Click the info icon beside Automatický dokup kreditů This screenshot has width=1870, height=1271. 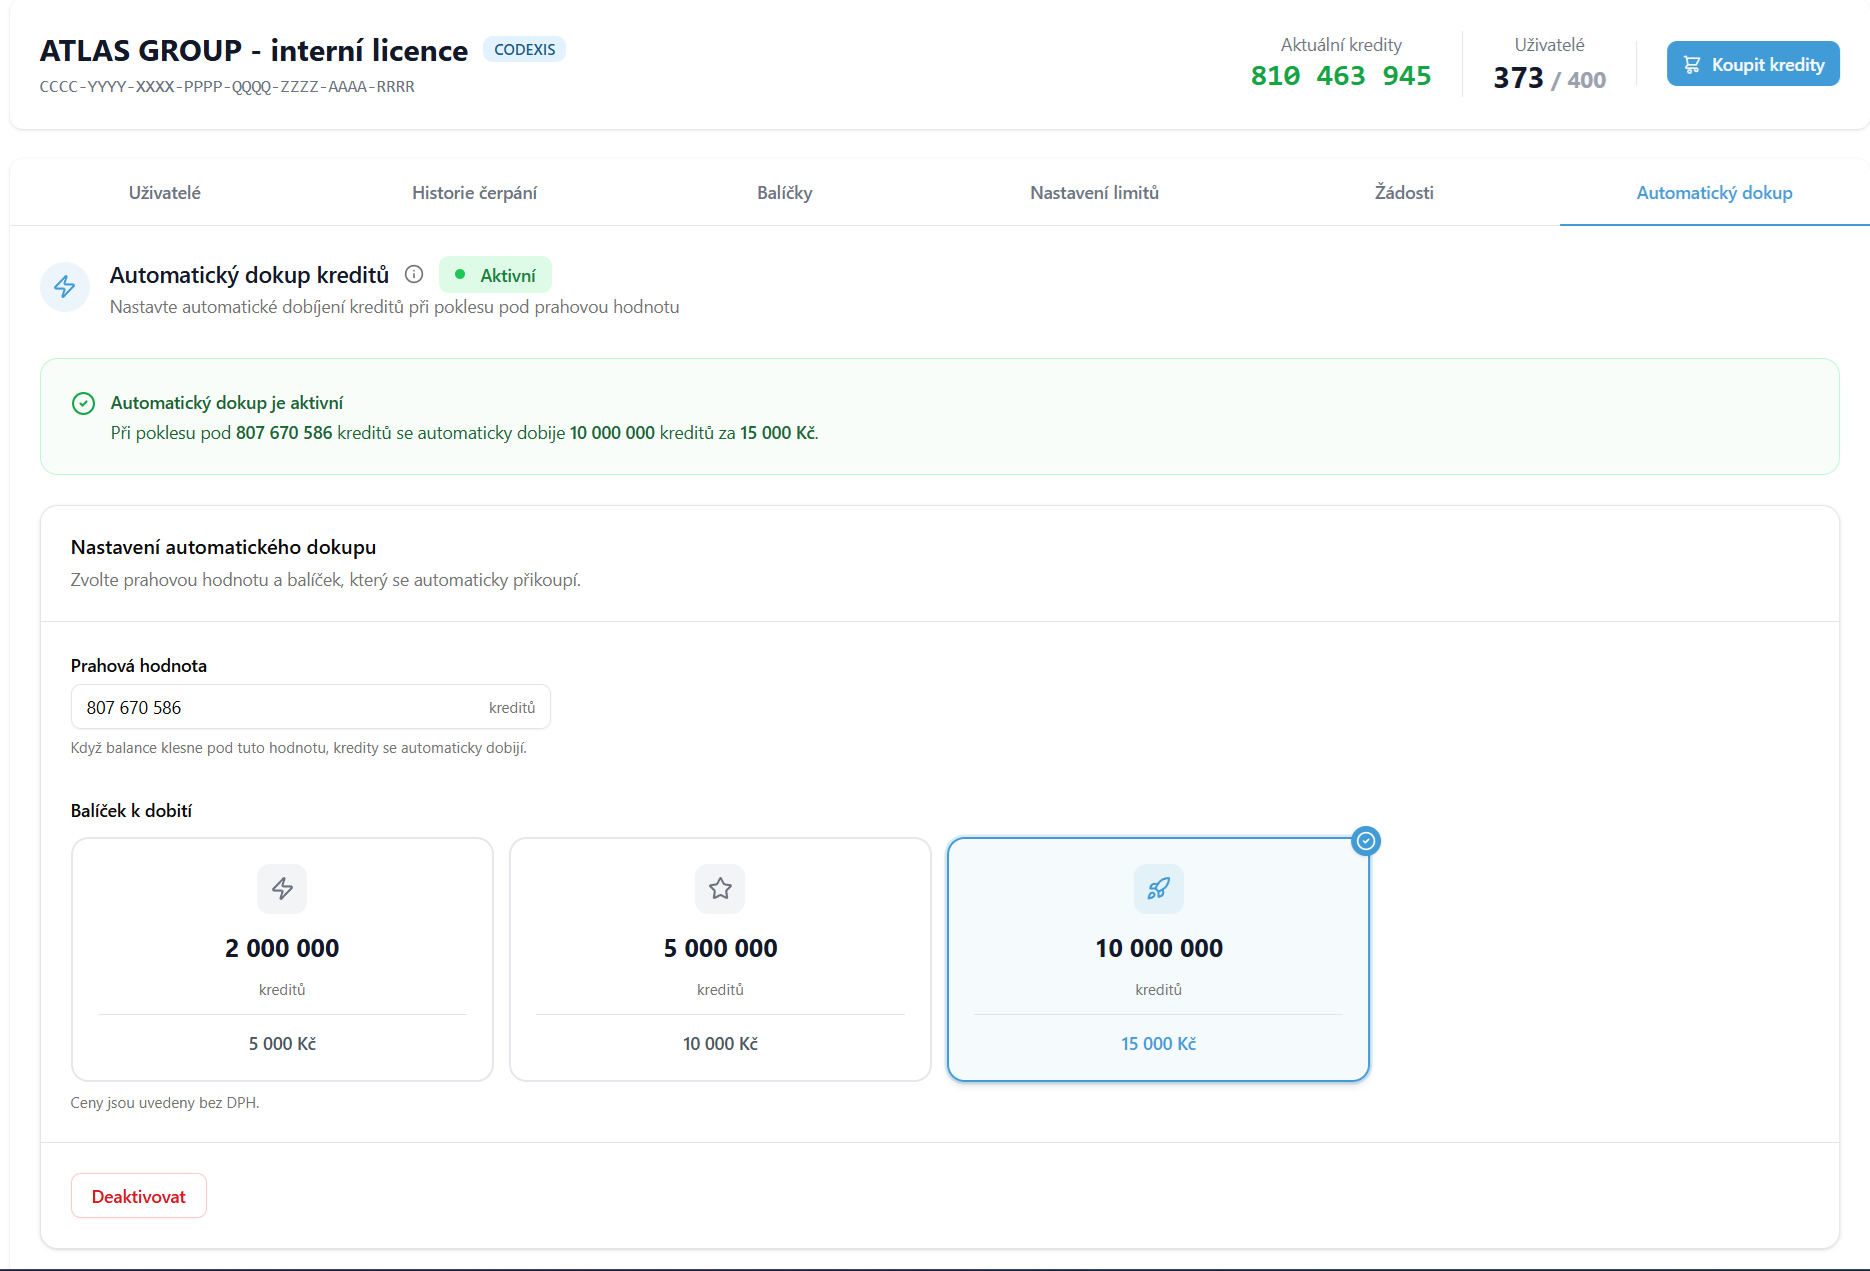(414, 275)
